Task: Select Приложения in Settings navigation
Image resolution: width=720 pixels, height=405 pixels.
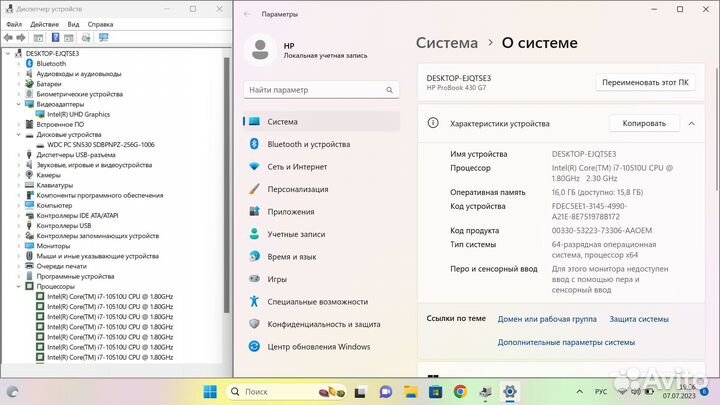Action: coord(321,211)
